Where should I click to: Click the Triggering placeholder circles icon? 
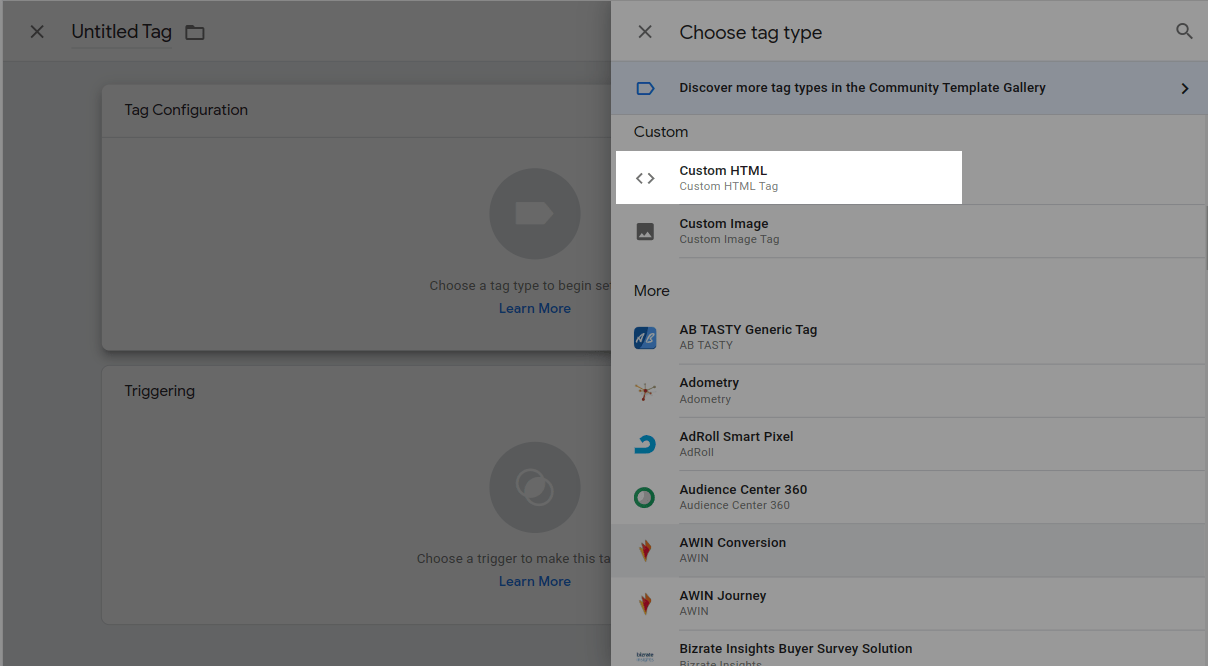pos(534,487)
